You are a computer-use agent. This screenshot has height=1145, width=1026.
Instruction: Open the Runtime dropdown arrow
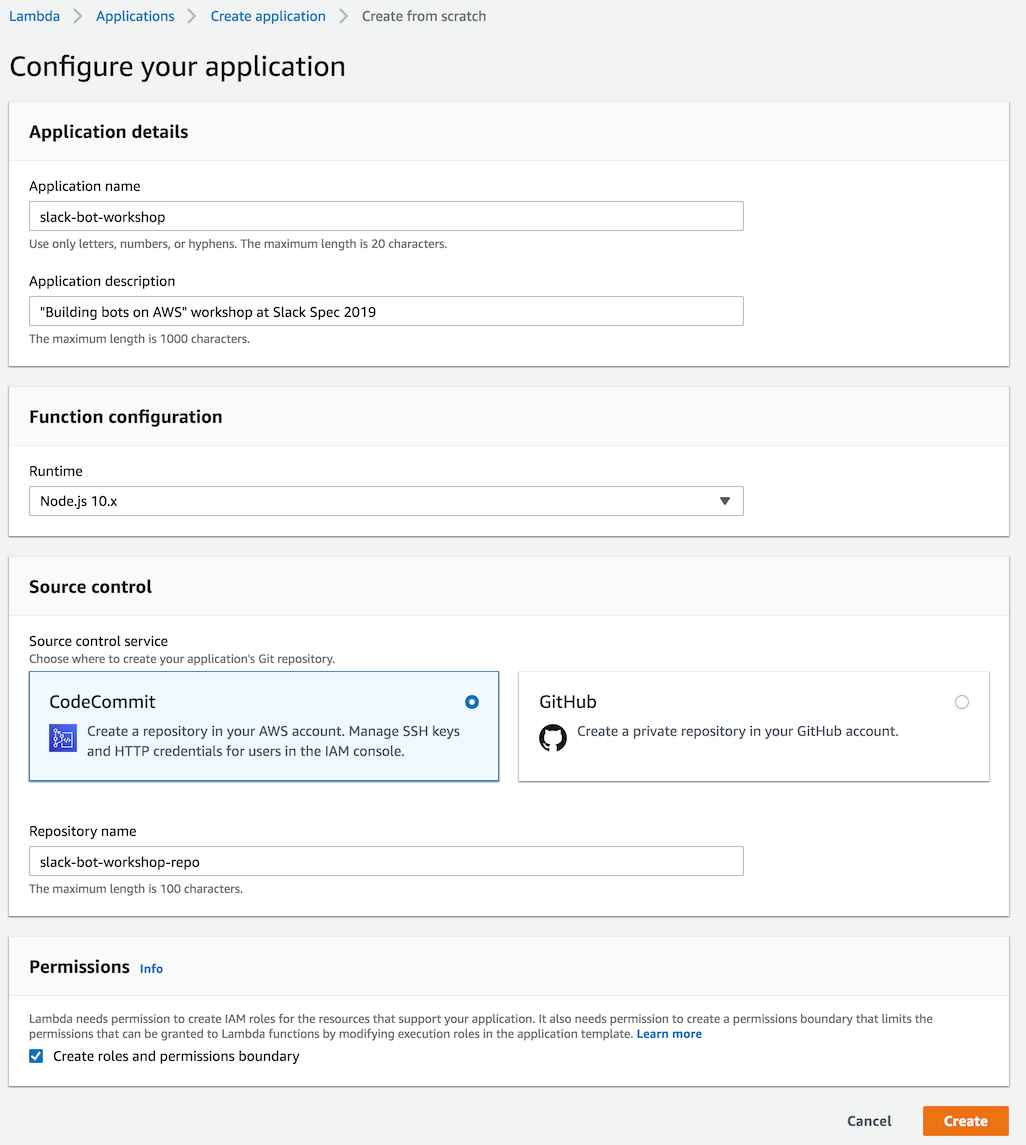pos(724,501)
